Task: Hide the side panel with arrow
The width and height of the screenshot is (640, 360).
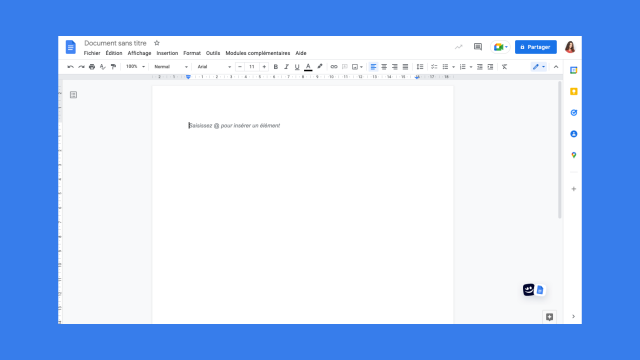Action: [x=573, y=316]
